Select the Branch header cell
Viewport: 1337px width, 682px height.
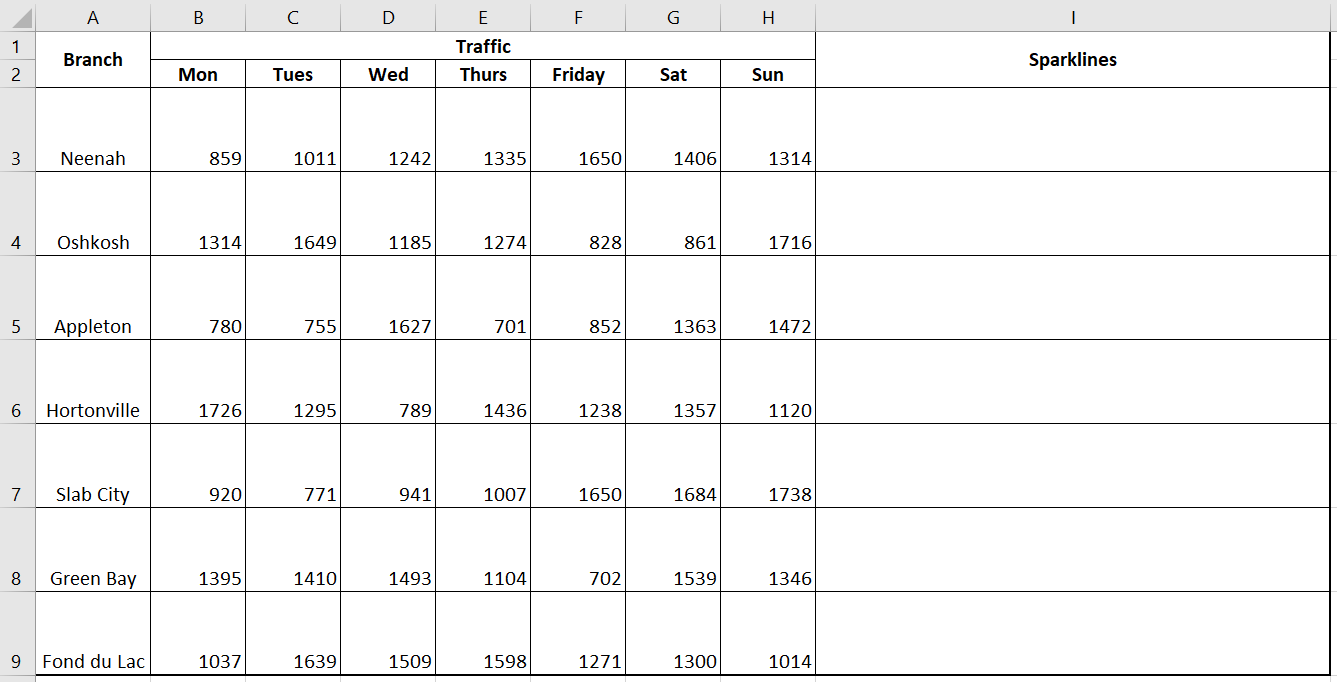click(x=93, y=59)
